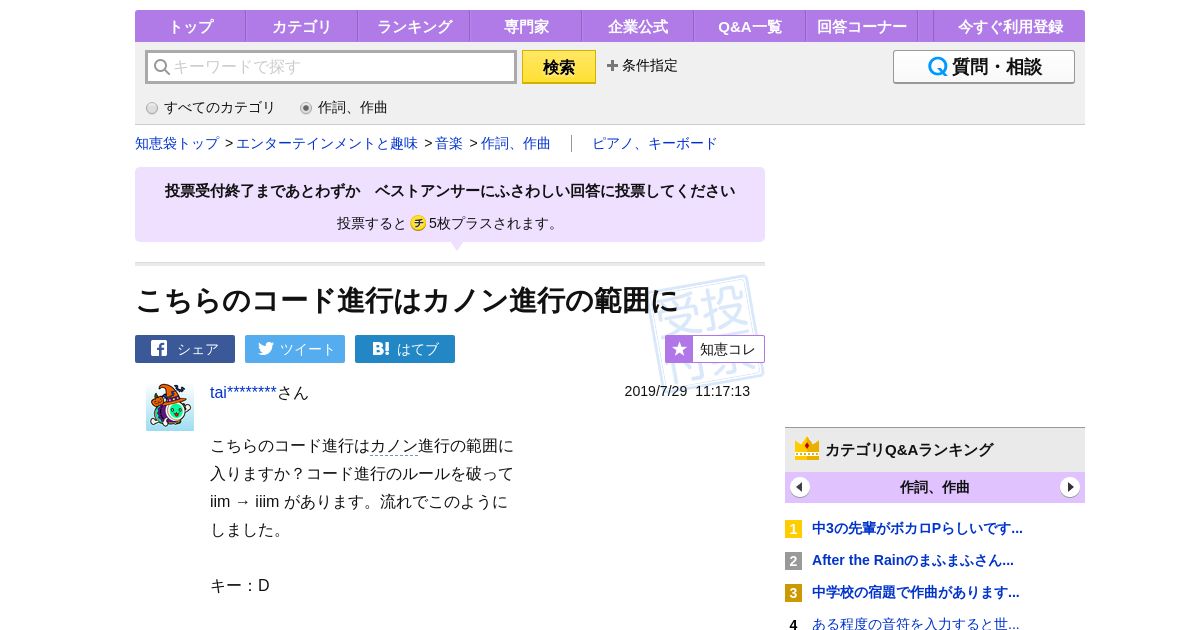Viewport: 1200px width, 630px height.
Task: Focus the keyword search field
Action: tap(331, 67)
